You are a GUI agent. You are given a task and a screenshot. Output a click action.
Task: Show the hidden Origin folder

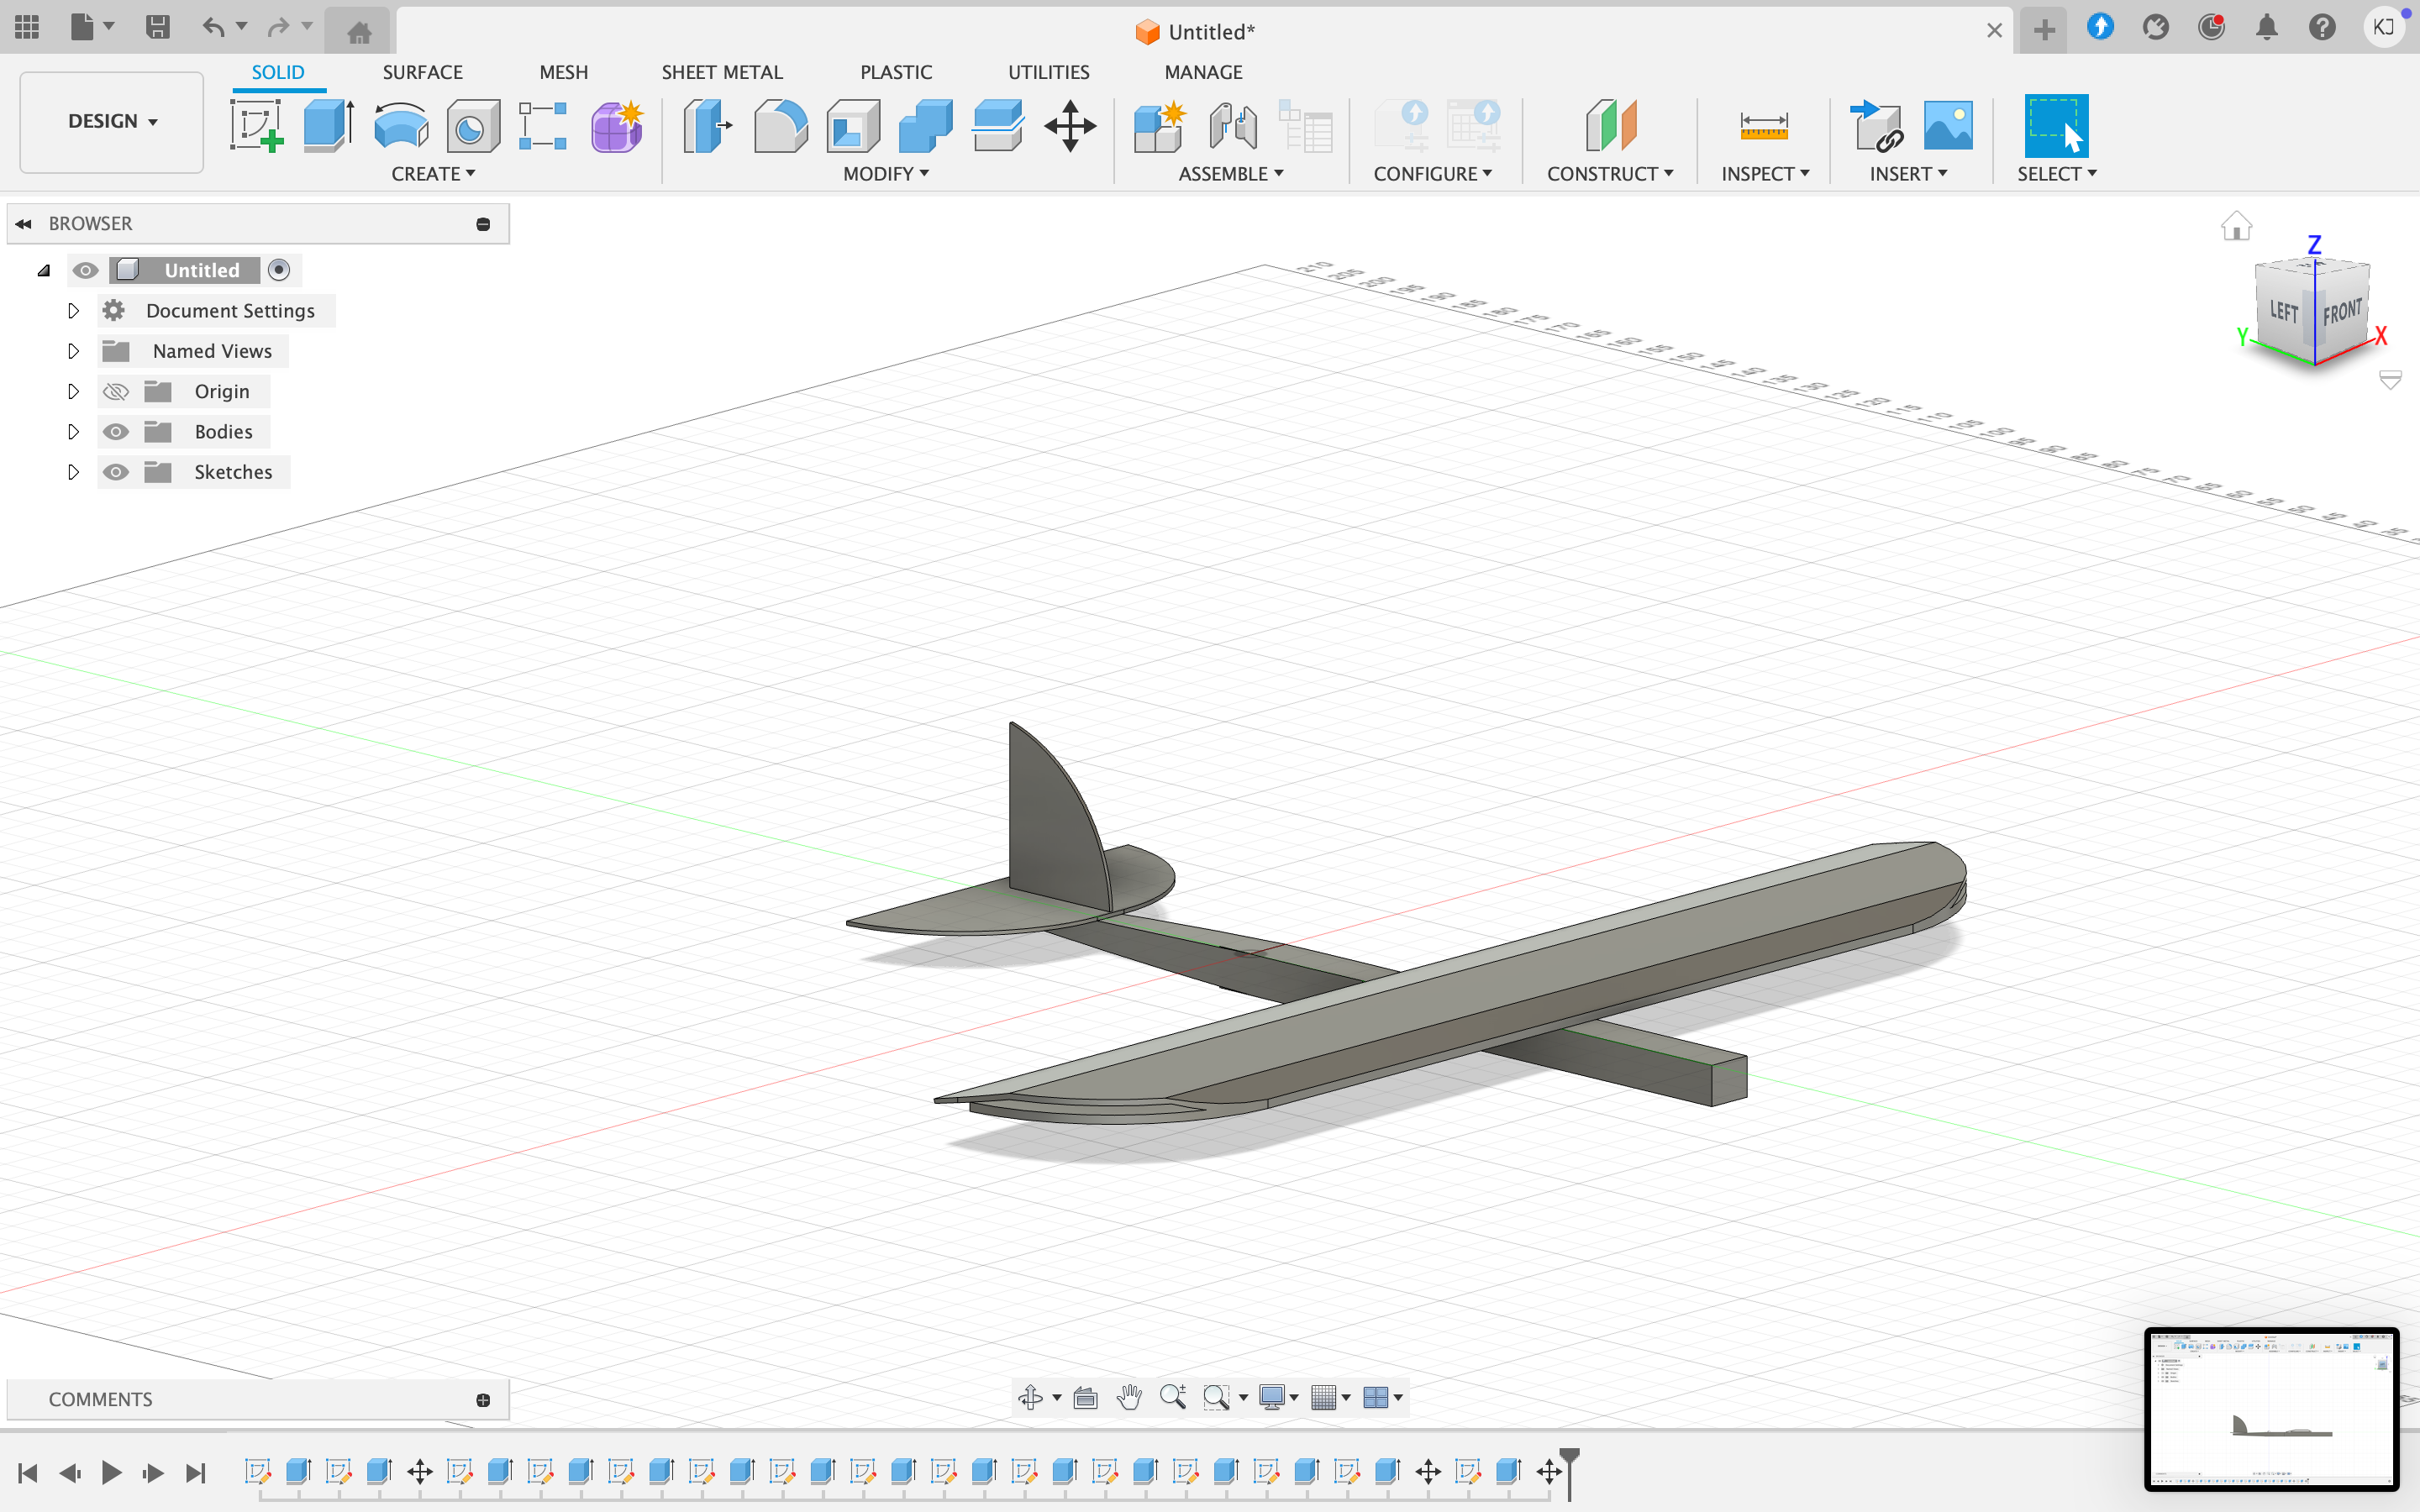pyautogui.click(x=116, y=391)
